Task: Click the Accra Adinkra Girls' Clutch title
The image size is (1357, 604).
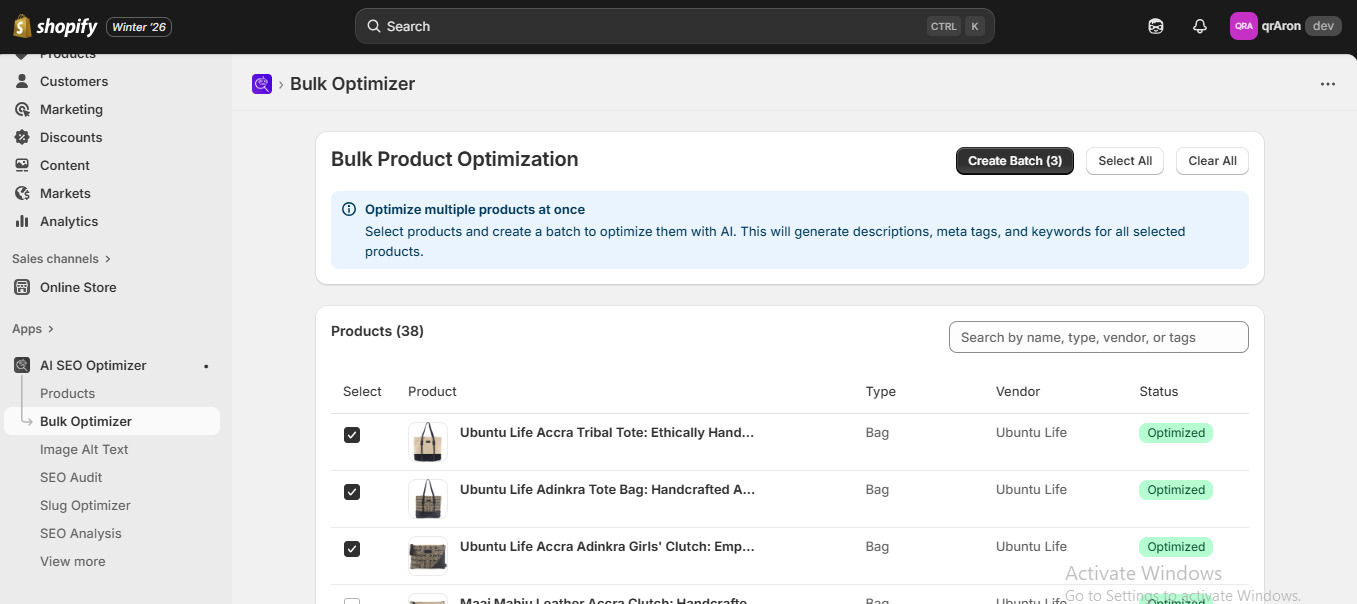Action: point(607,547)
